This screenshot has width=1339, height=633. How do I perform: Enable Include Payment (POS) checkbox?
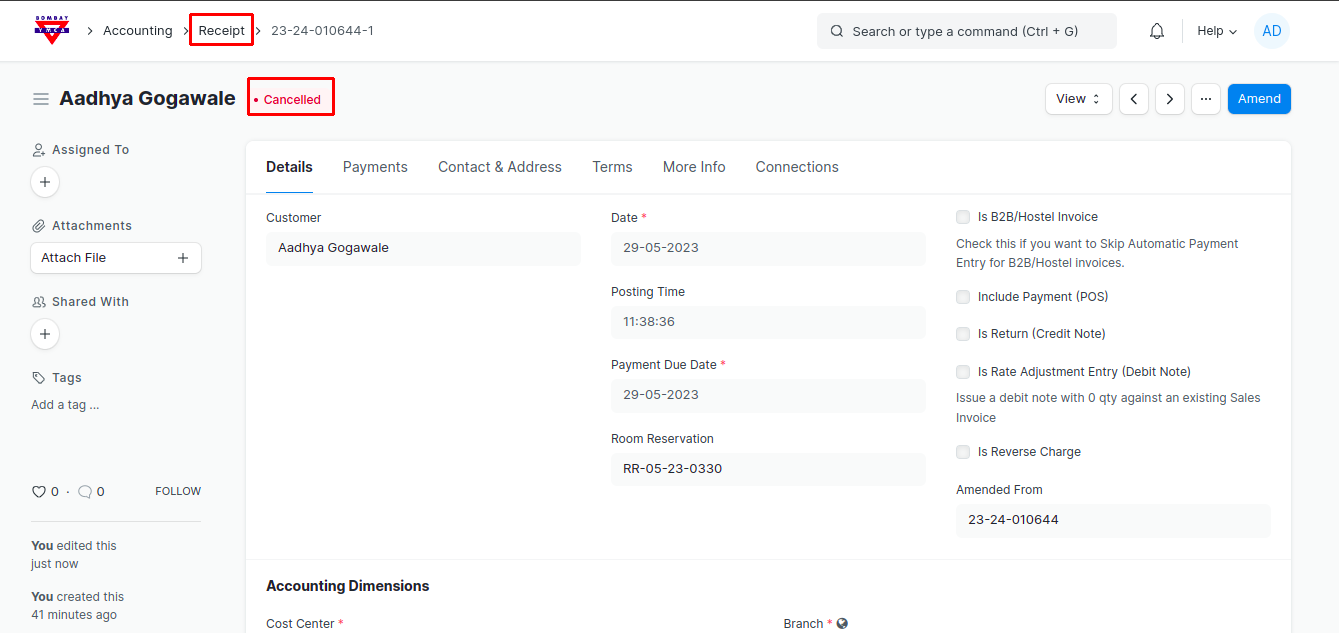[963, 297]
